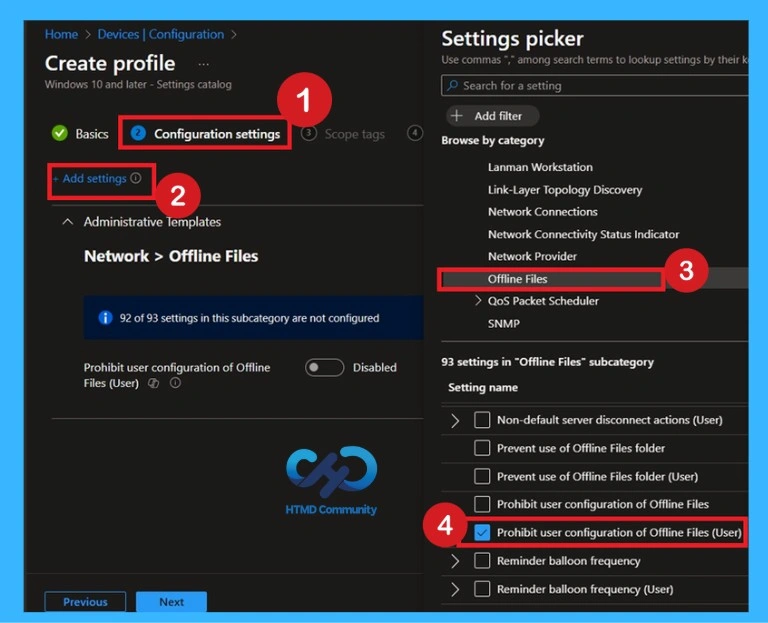Select Network Connectivity Status Indicator category
768x623 pixels.
[x=583, y=234]
